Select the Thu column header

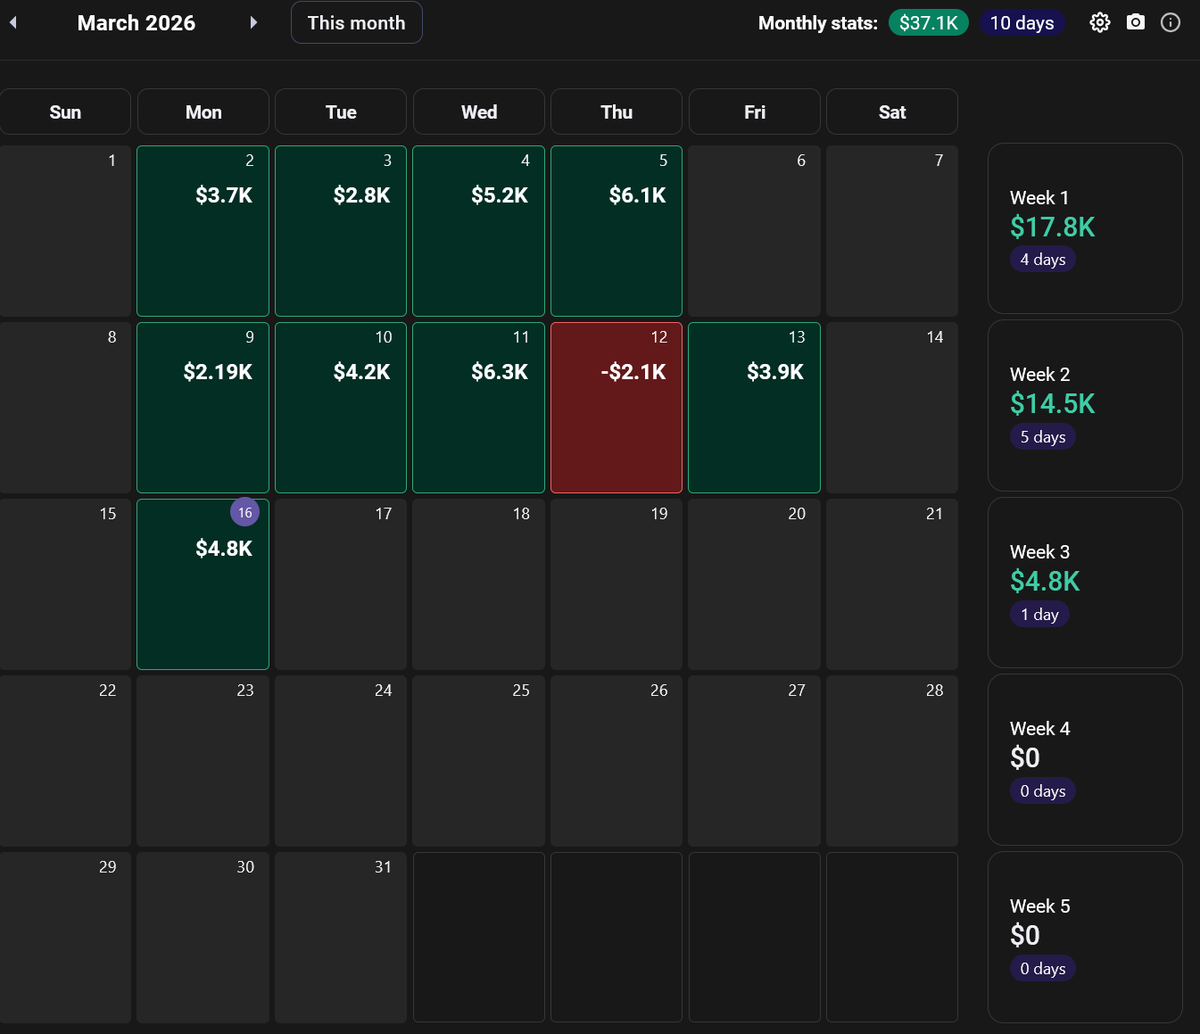(617, 112)
